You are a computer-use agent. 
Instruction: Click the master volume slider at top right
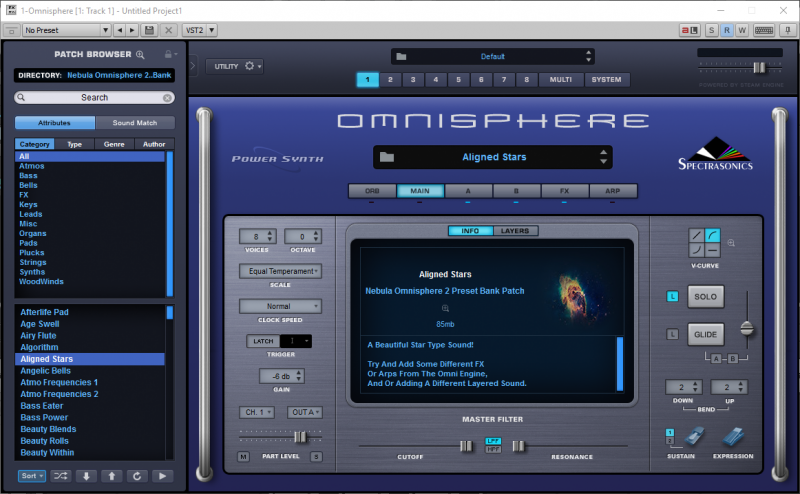tap(759, 67)
